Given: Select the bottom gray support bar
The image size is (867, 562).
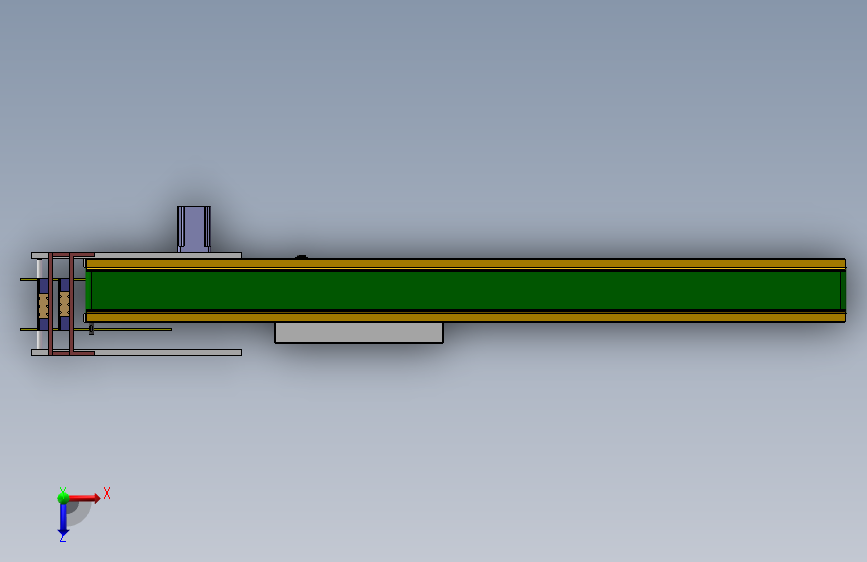Looking at the screenshot, I should tap(137, 352).
